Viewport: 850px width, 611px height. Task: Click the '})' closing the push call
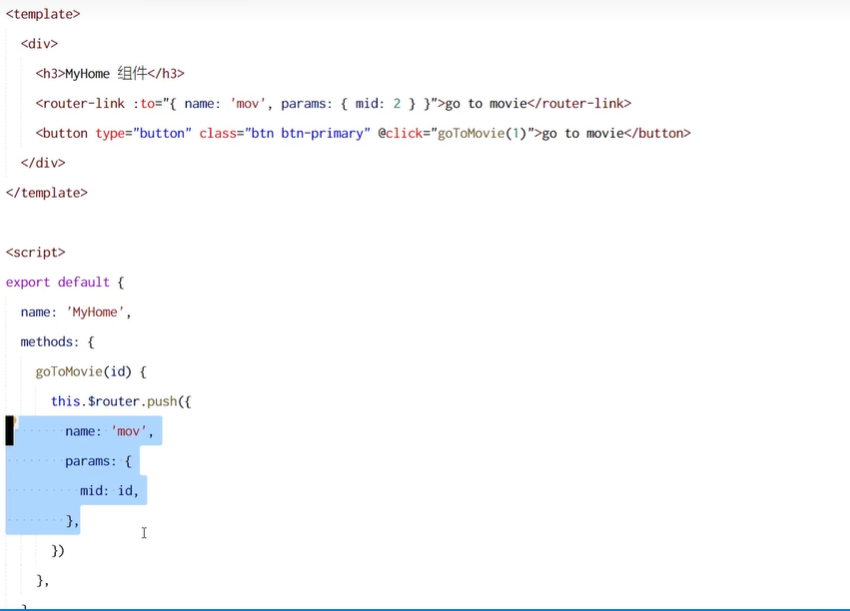[x=58, y=551]
